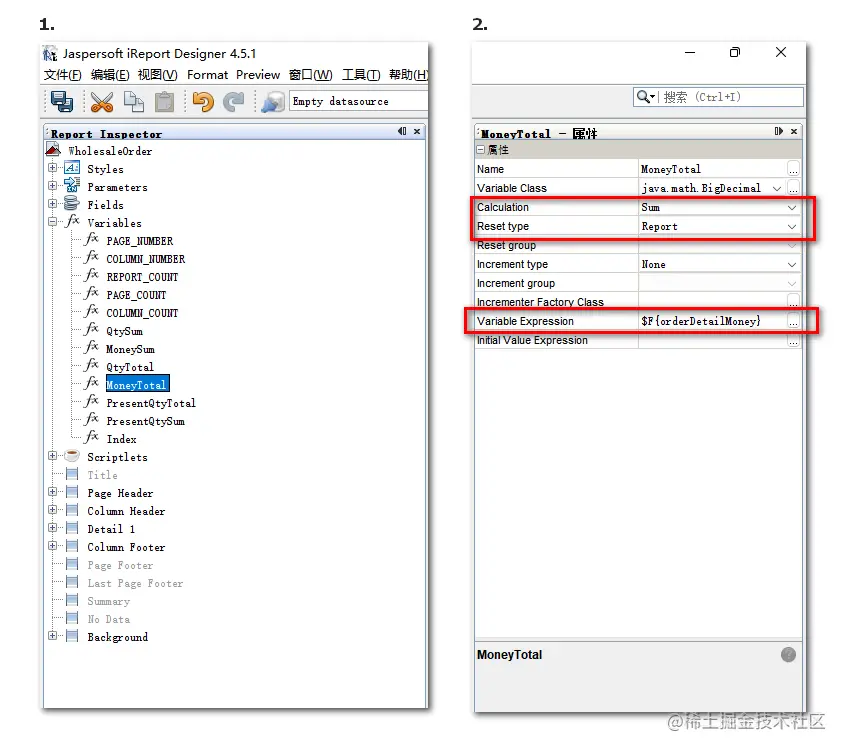Click the Parameters node icon

pyautogui.click(x=72, y=186)
